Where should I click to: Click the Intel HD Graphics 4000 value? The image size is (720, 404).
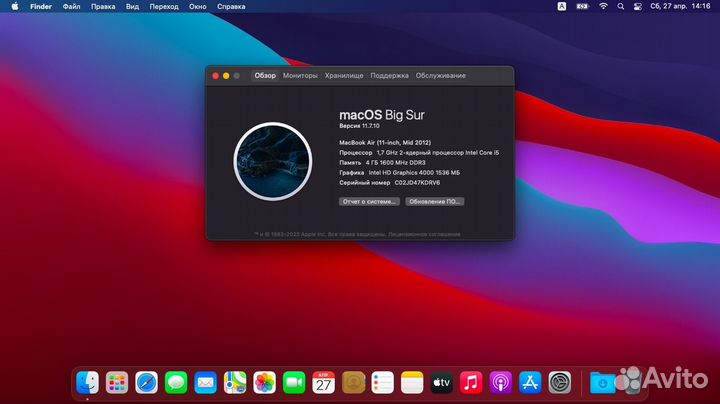[x=414, y=173]
